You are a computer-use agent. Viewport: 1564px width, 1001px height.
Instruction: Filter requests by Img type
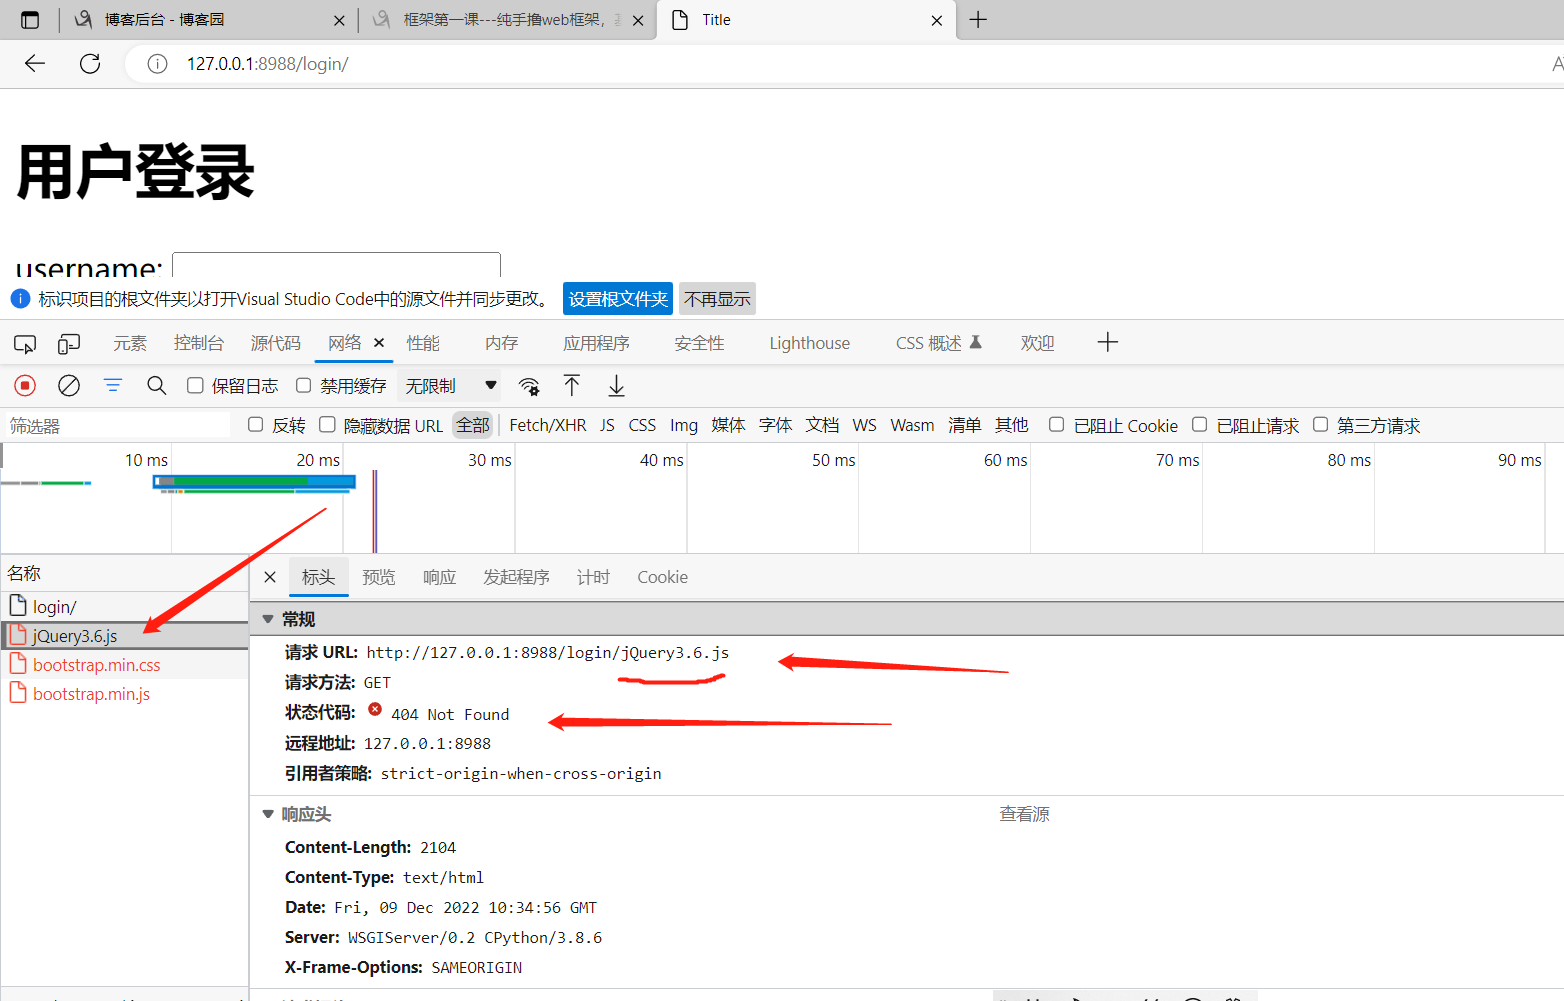point(684,425)
